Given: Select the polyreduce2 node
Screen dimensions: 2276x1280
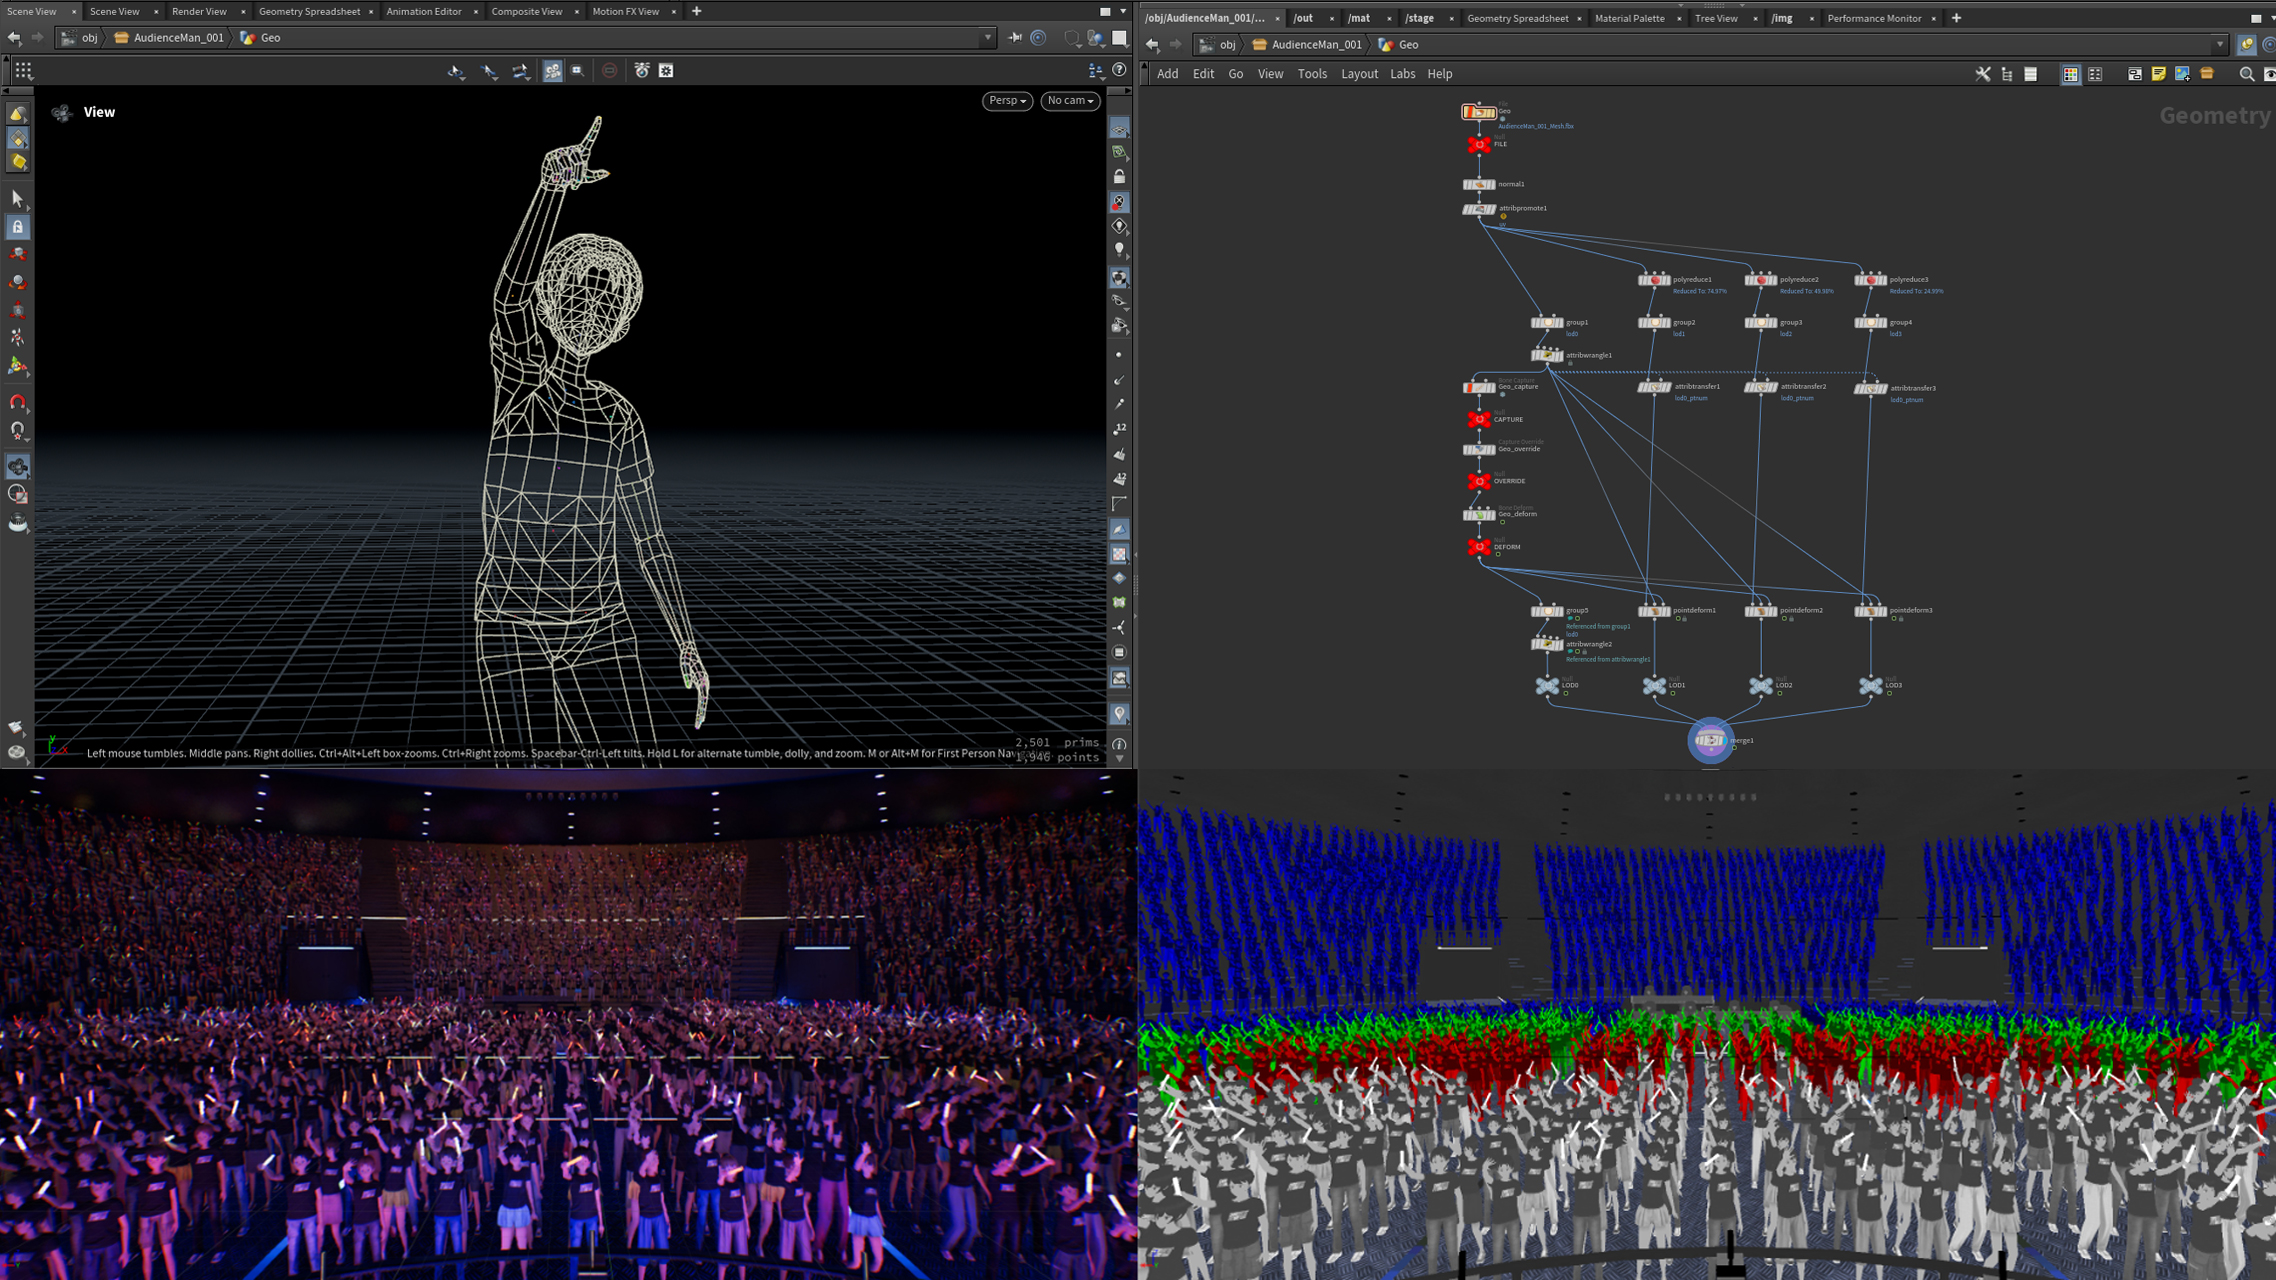Looking at the screenshot, I should click(1760, 280).
